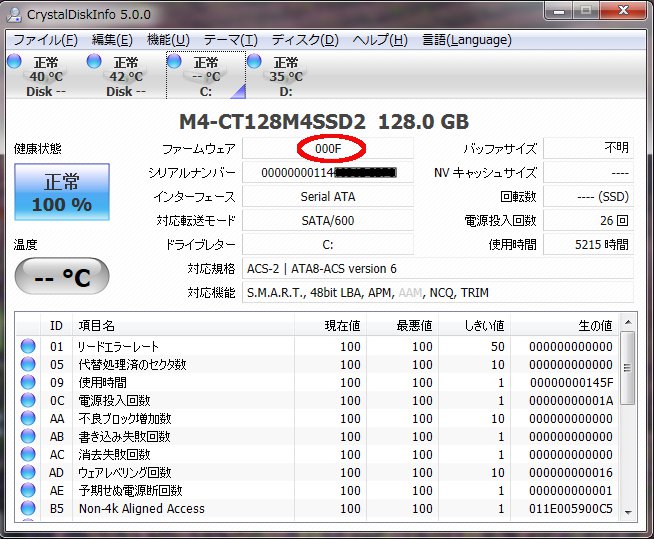Click blue status icon of attribute 09 row
Viewport: 654px width, 540px height.
28,382
